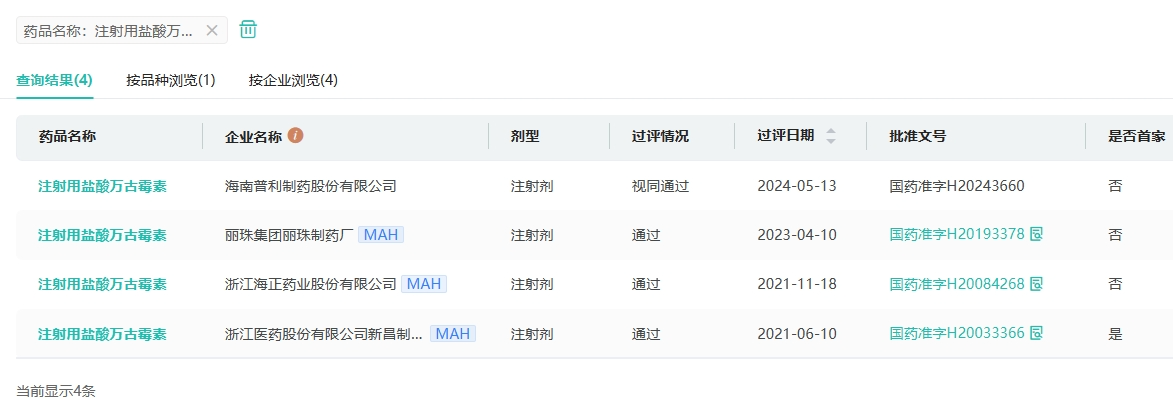
Task: Click 批准文号 column header
Action: click(x=918, y=136)
